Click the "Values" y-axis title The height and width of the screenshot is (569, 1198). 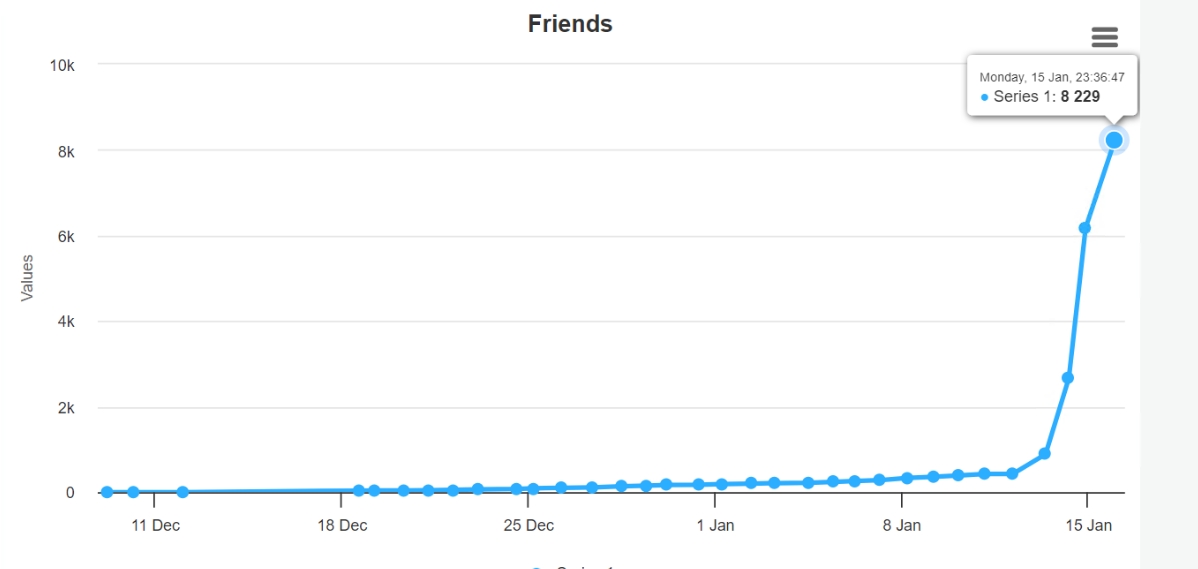point(27,277)
